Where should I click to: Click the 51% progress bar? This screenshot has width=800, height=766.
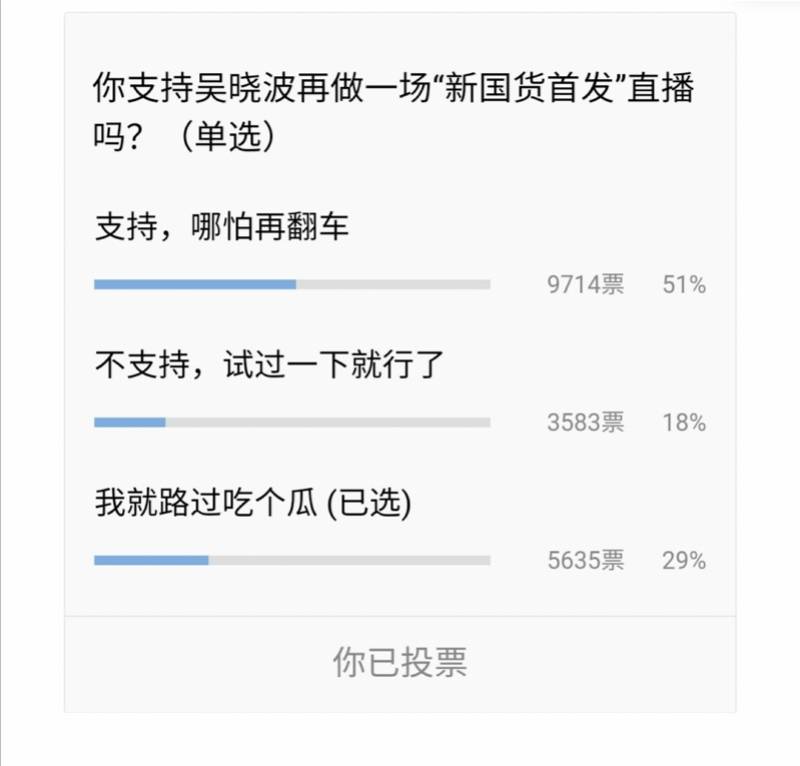click(x=292, y=284)
